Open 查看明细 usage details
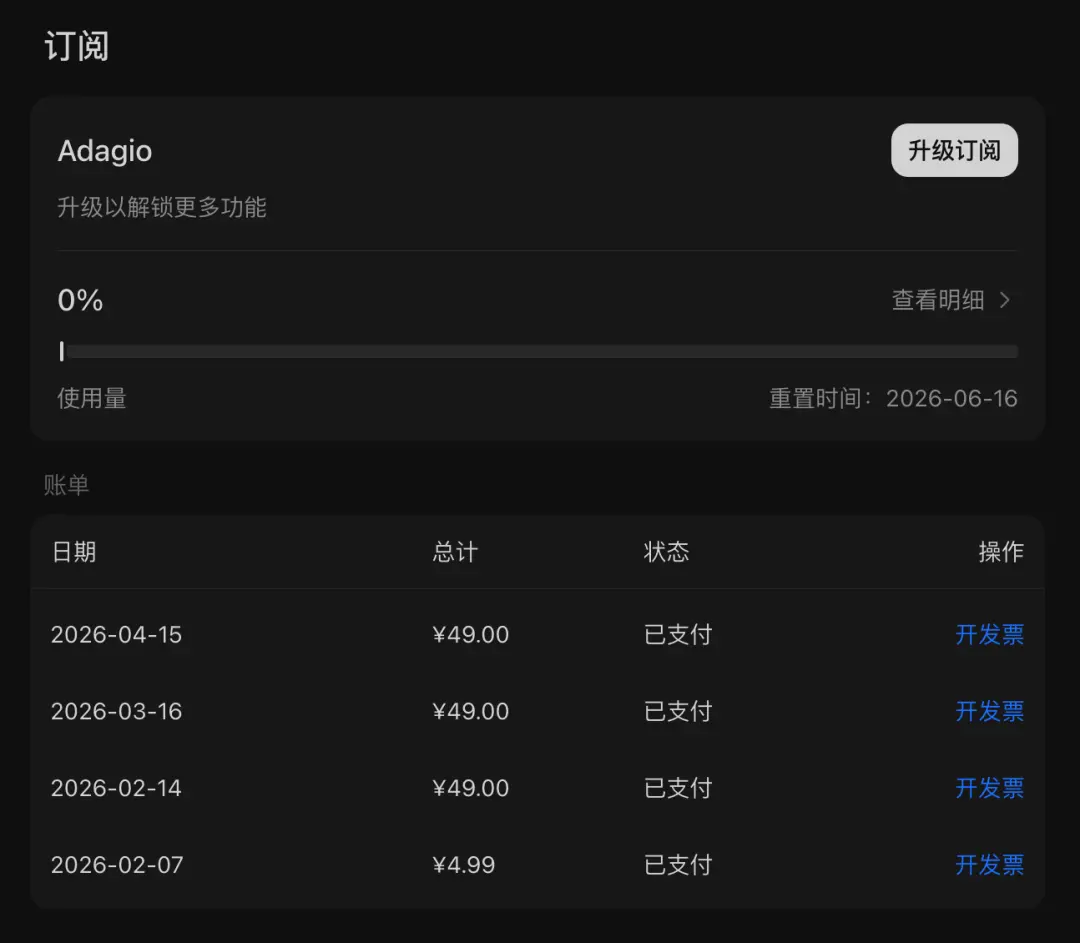 937,300
